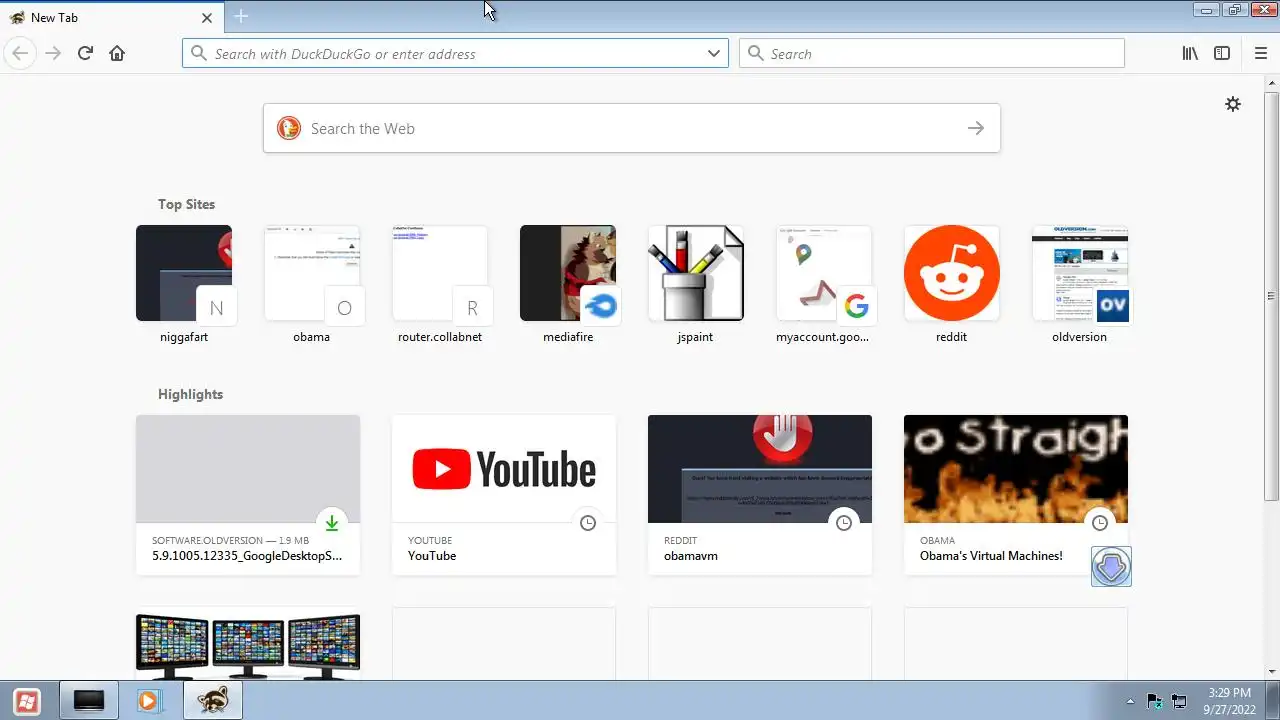This screenshot has height=720, width=1280.
Task: Click the Search the Web field
Action: click(x=631, y=128)
